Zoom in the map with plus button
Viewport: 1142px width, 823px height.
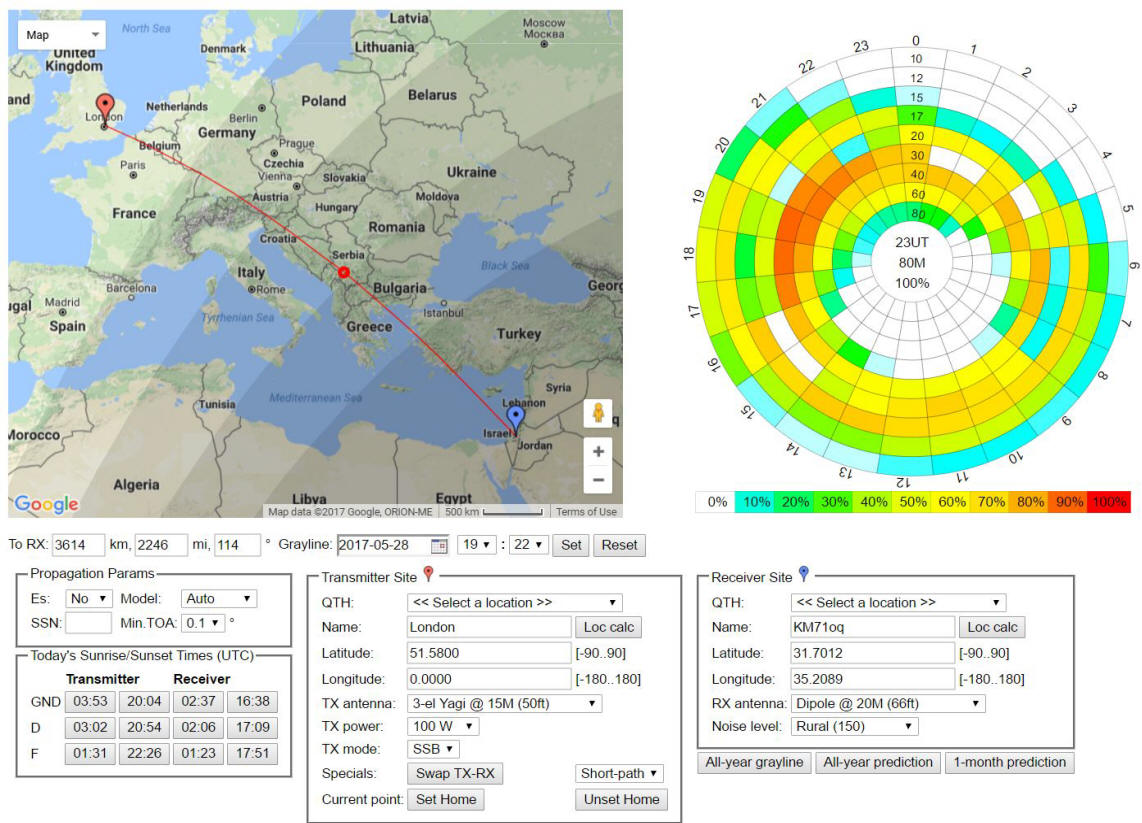click(x=598, y=451)
